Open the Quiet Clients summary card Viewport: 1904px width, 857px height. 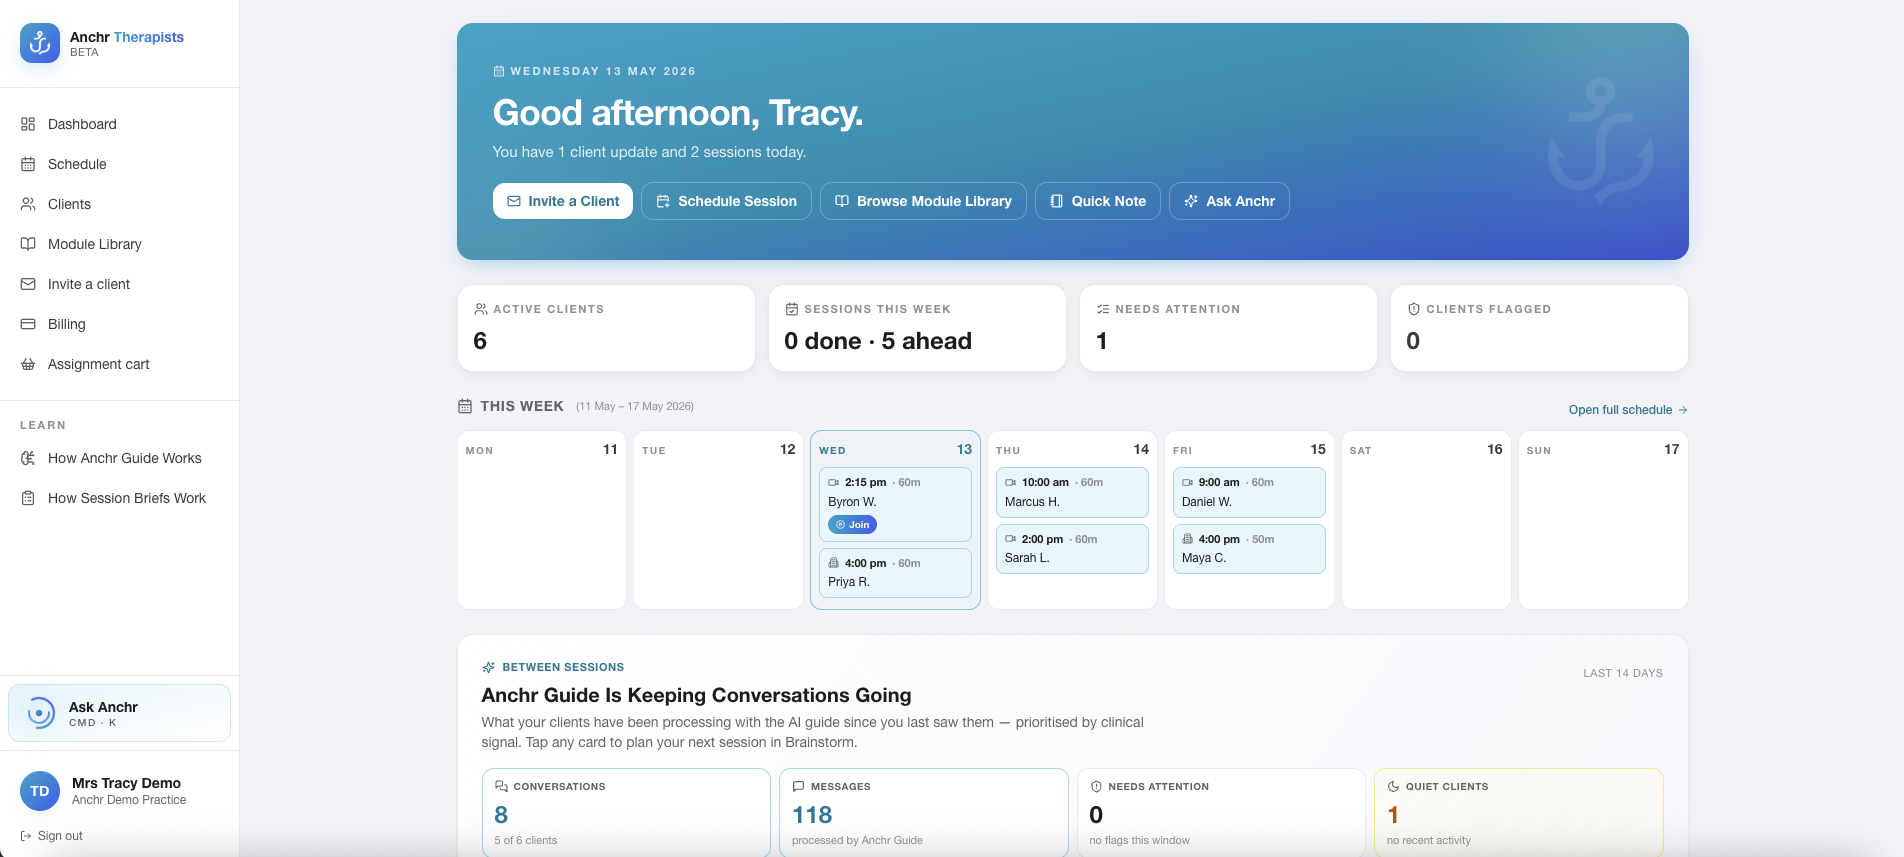[x=1519, y=812]
